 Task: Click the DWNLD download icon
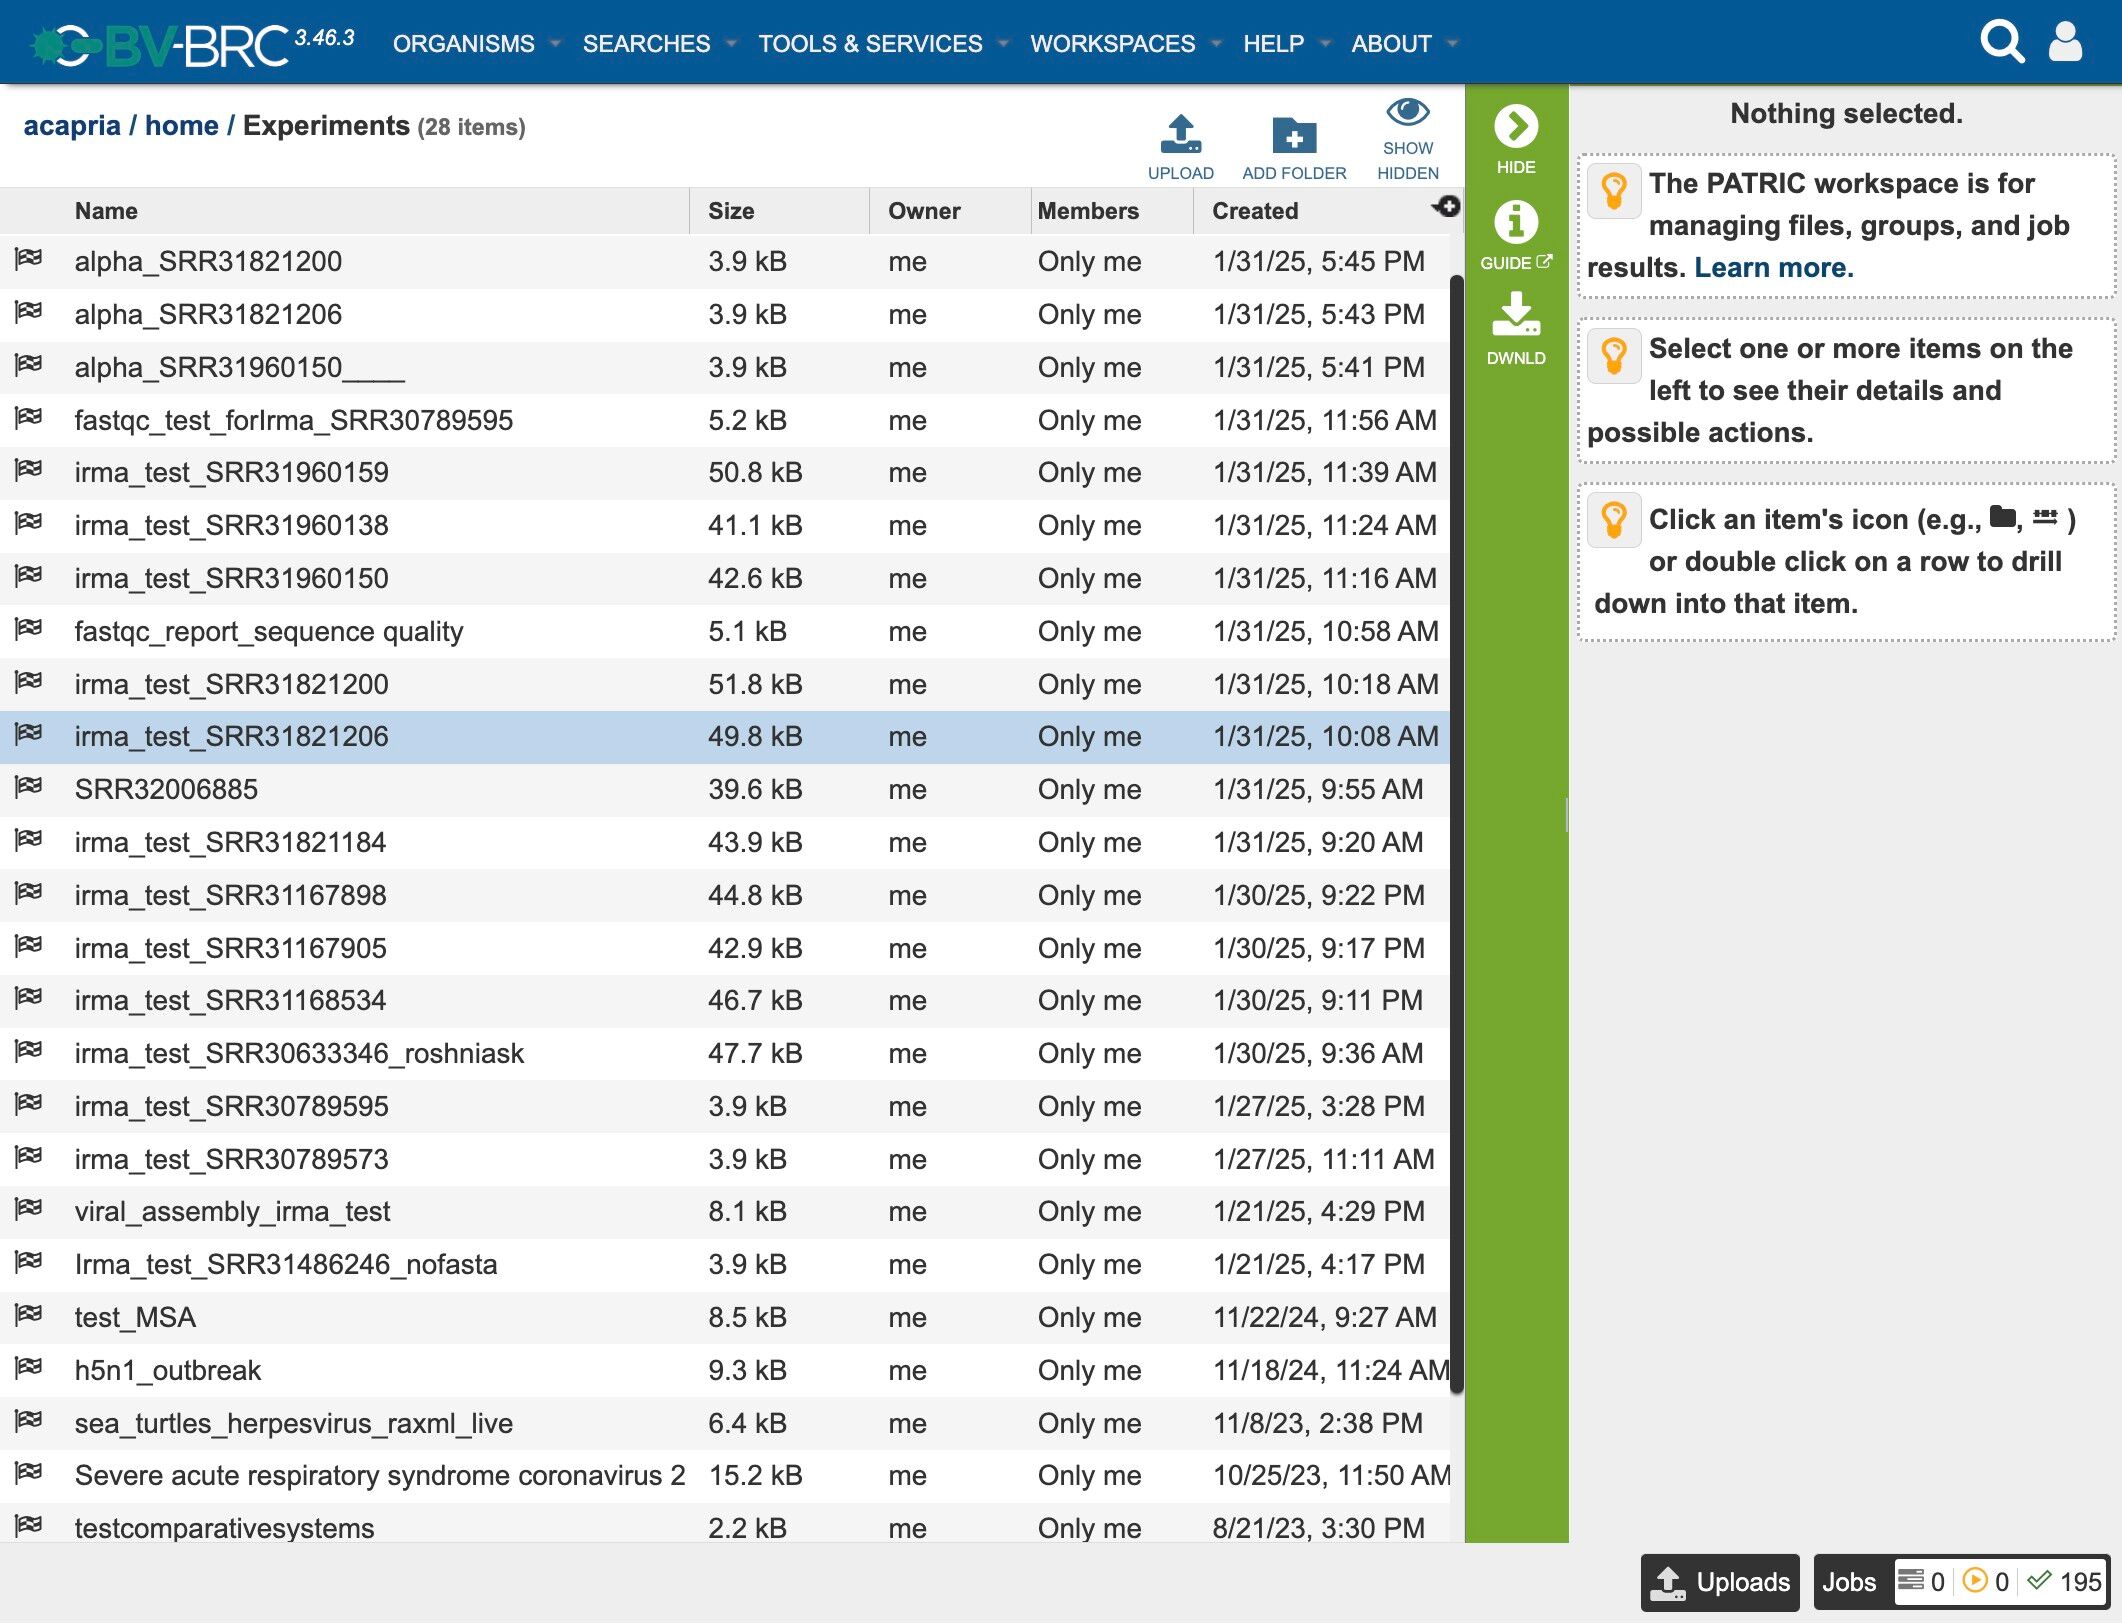[1515, 315]
